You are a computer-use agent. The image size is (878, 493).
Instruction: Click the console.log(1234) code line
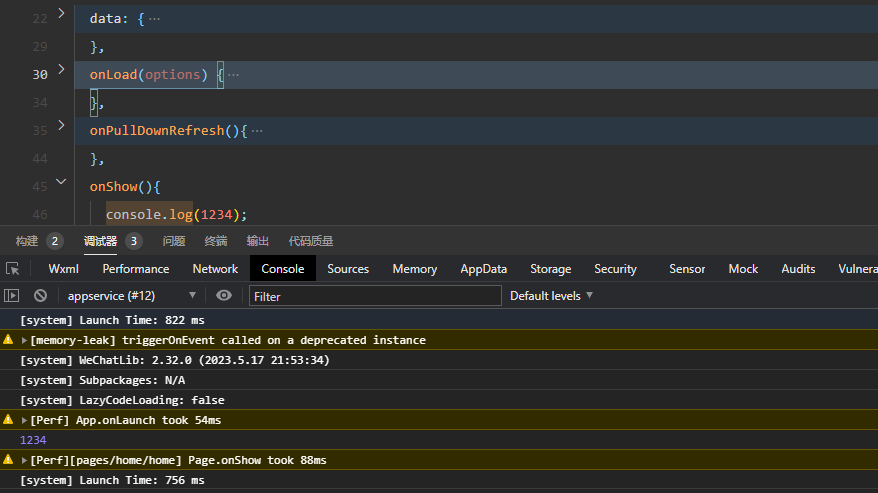pyautogui.click(x=176, y=215)
